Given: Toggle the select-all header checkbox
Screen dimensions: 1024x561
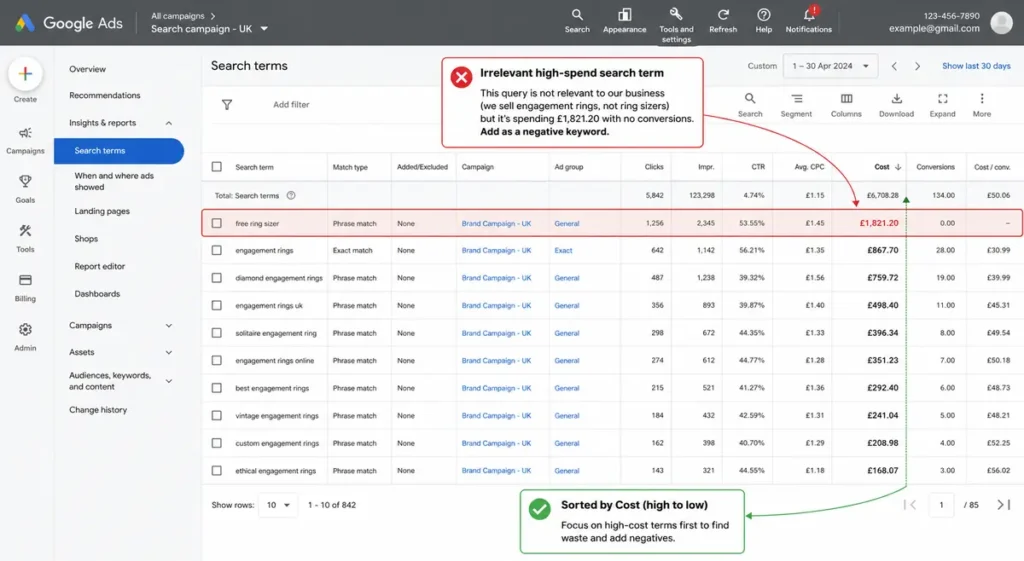Looking at the screenshot, I should tap(217, 167).
